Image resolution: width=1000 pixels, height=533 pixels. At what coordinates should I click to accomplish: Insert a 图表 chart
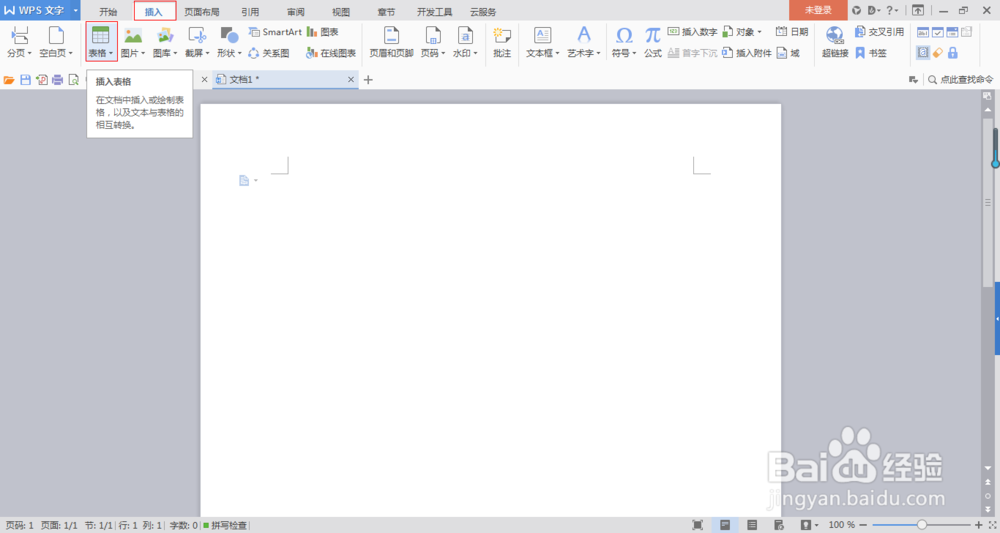pos(323,32)
